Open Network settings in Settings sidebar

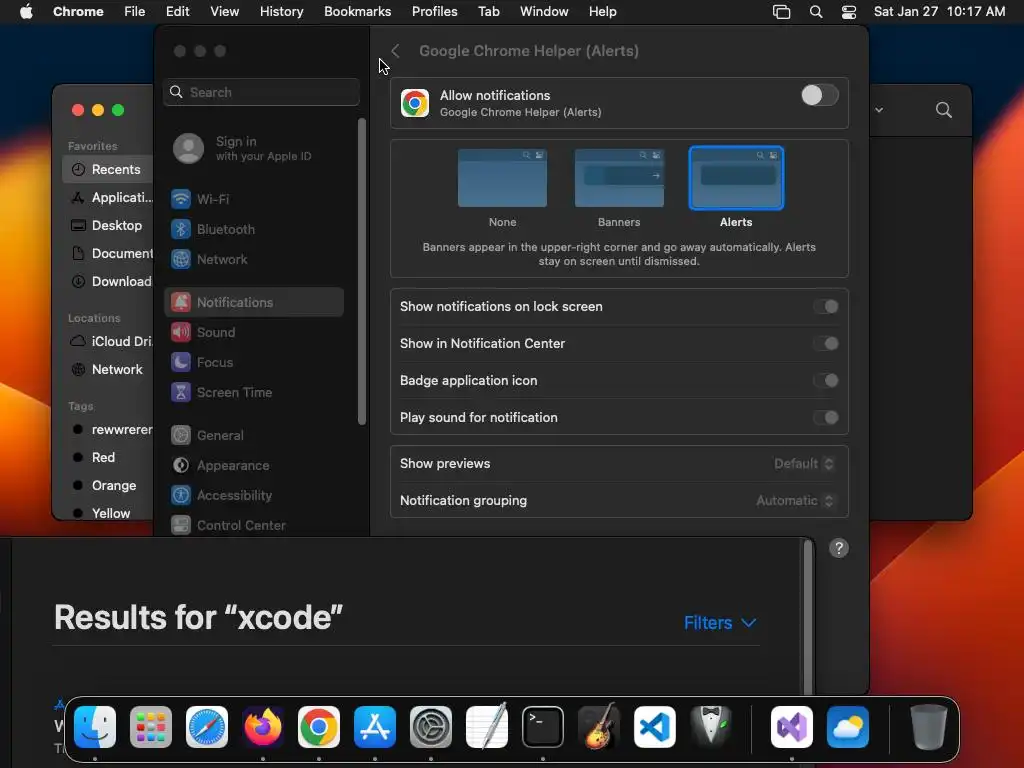tap(254, 259)
